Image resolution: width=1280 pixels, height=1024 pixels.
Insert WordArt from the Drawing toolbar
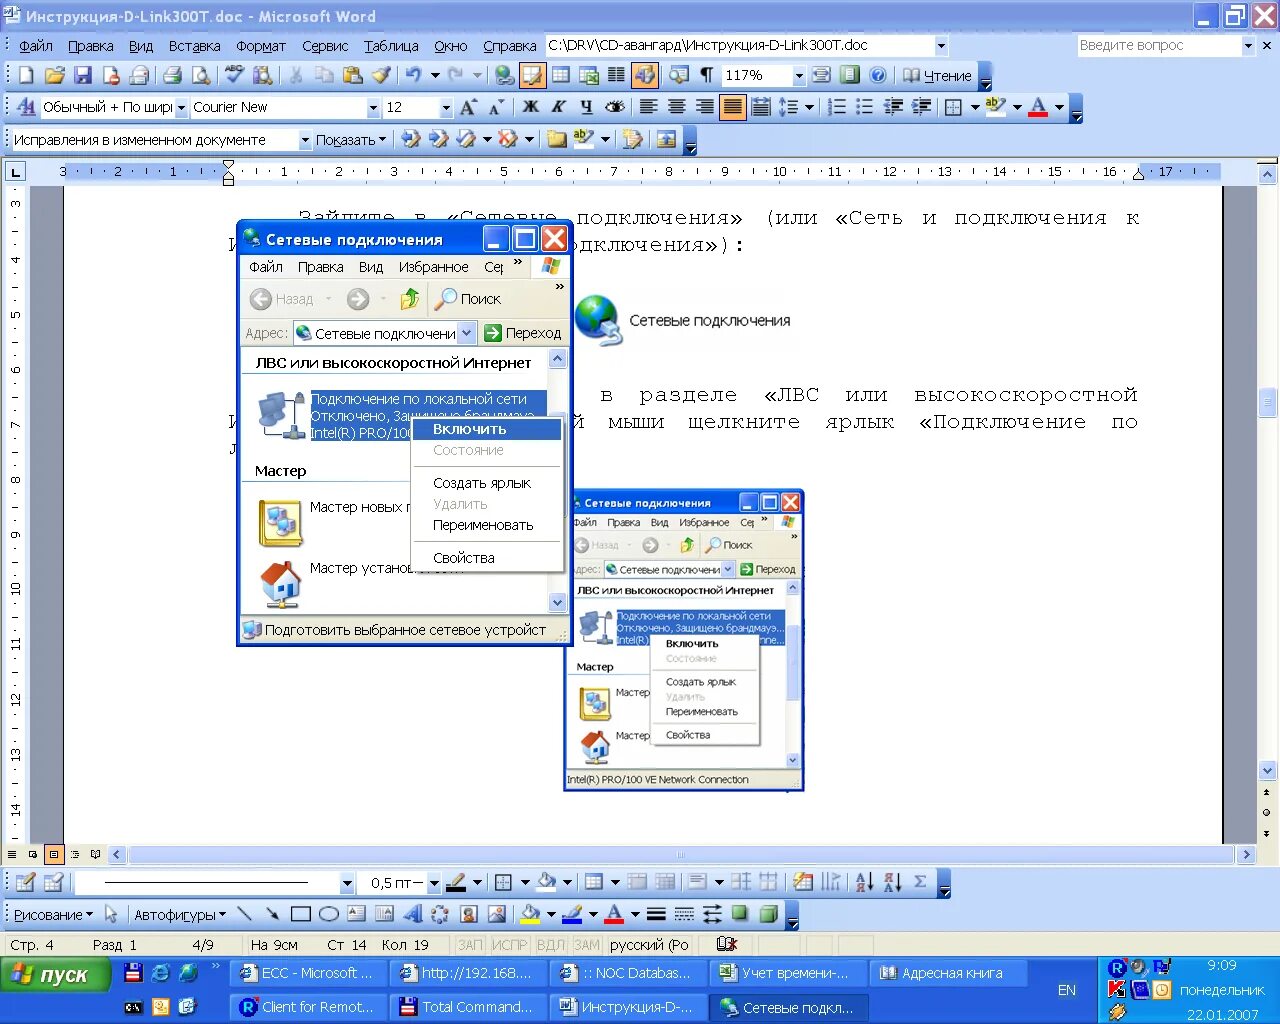tap(412, 914)
